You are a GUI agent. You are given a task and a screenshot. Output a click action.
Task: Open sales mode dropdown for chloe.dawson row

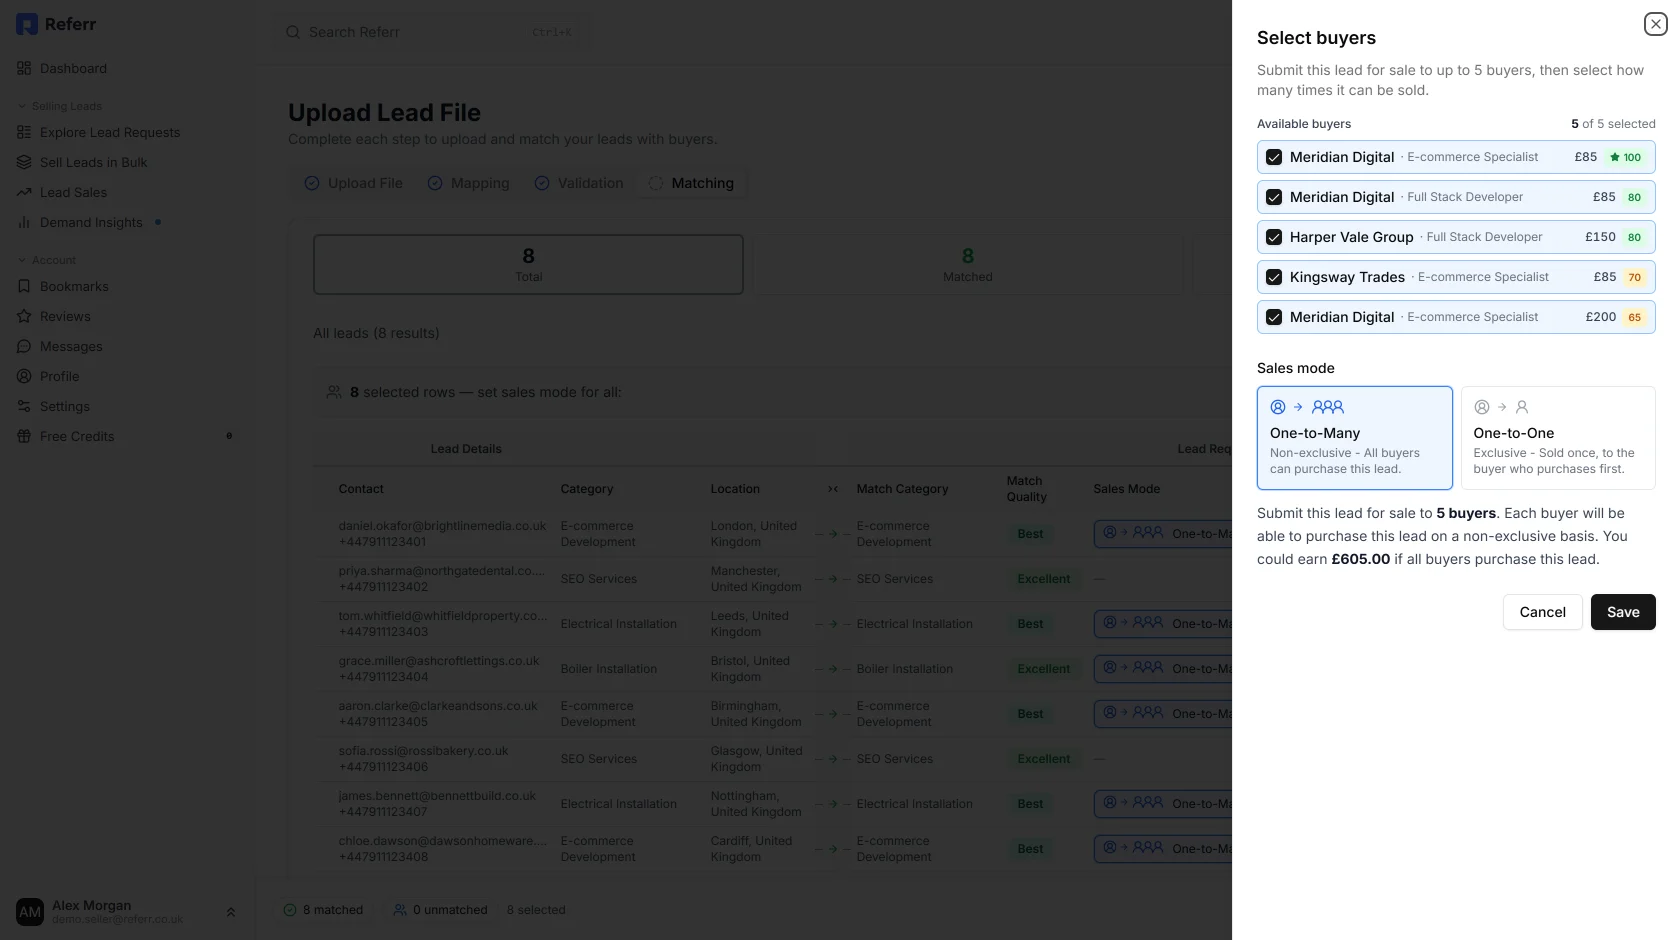(x=1163, y=849)
